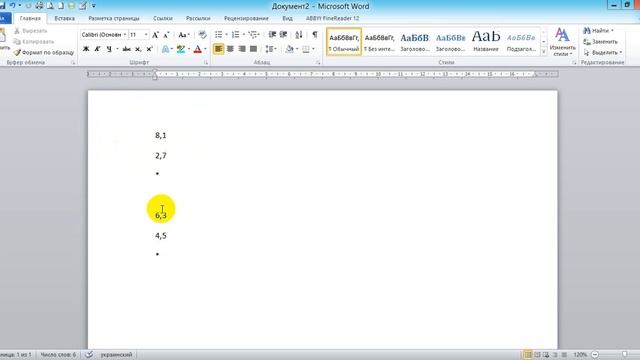Click the spelling check icon in status bar

coord(89,354)
